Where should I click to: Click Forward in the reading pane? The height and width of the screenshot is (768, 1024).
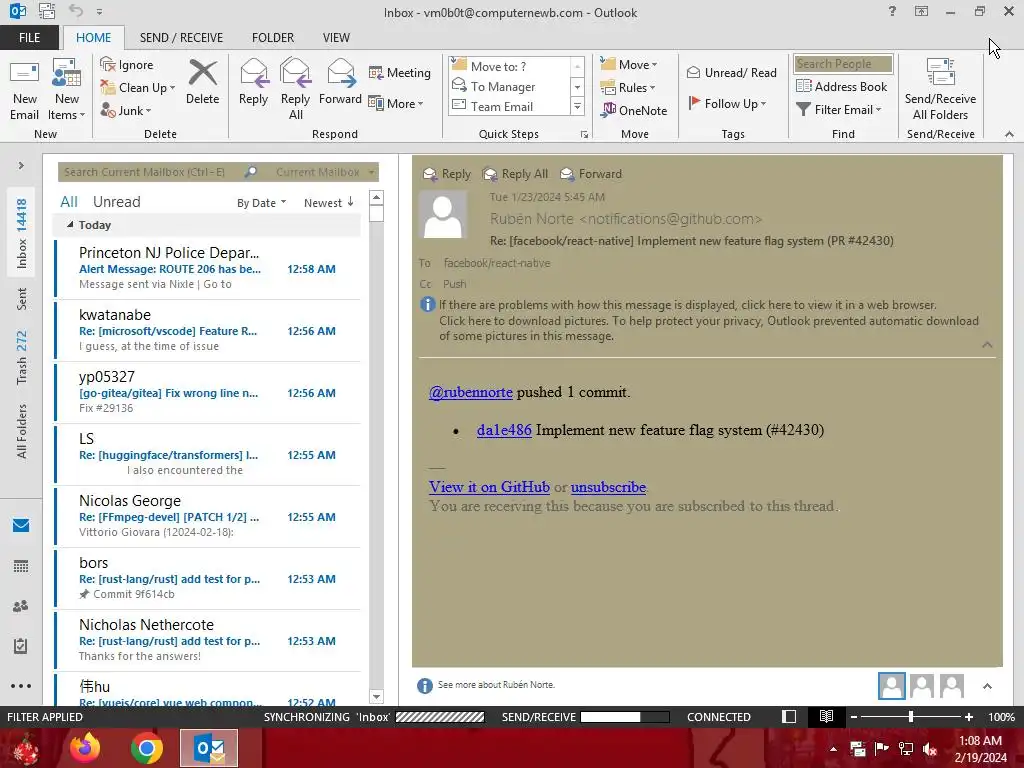[591, 174]
